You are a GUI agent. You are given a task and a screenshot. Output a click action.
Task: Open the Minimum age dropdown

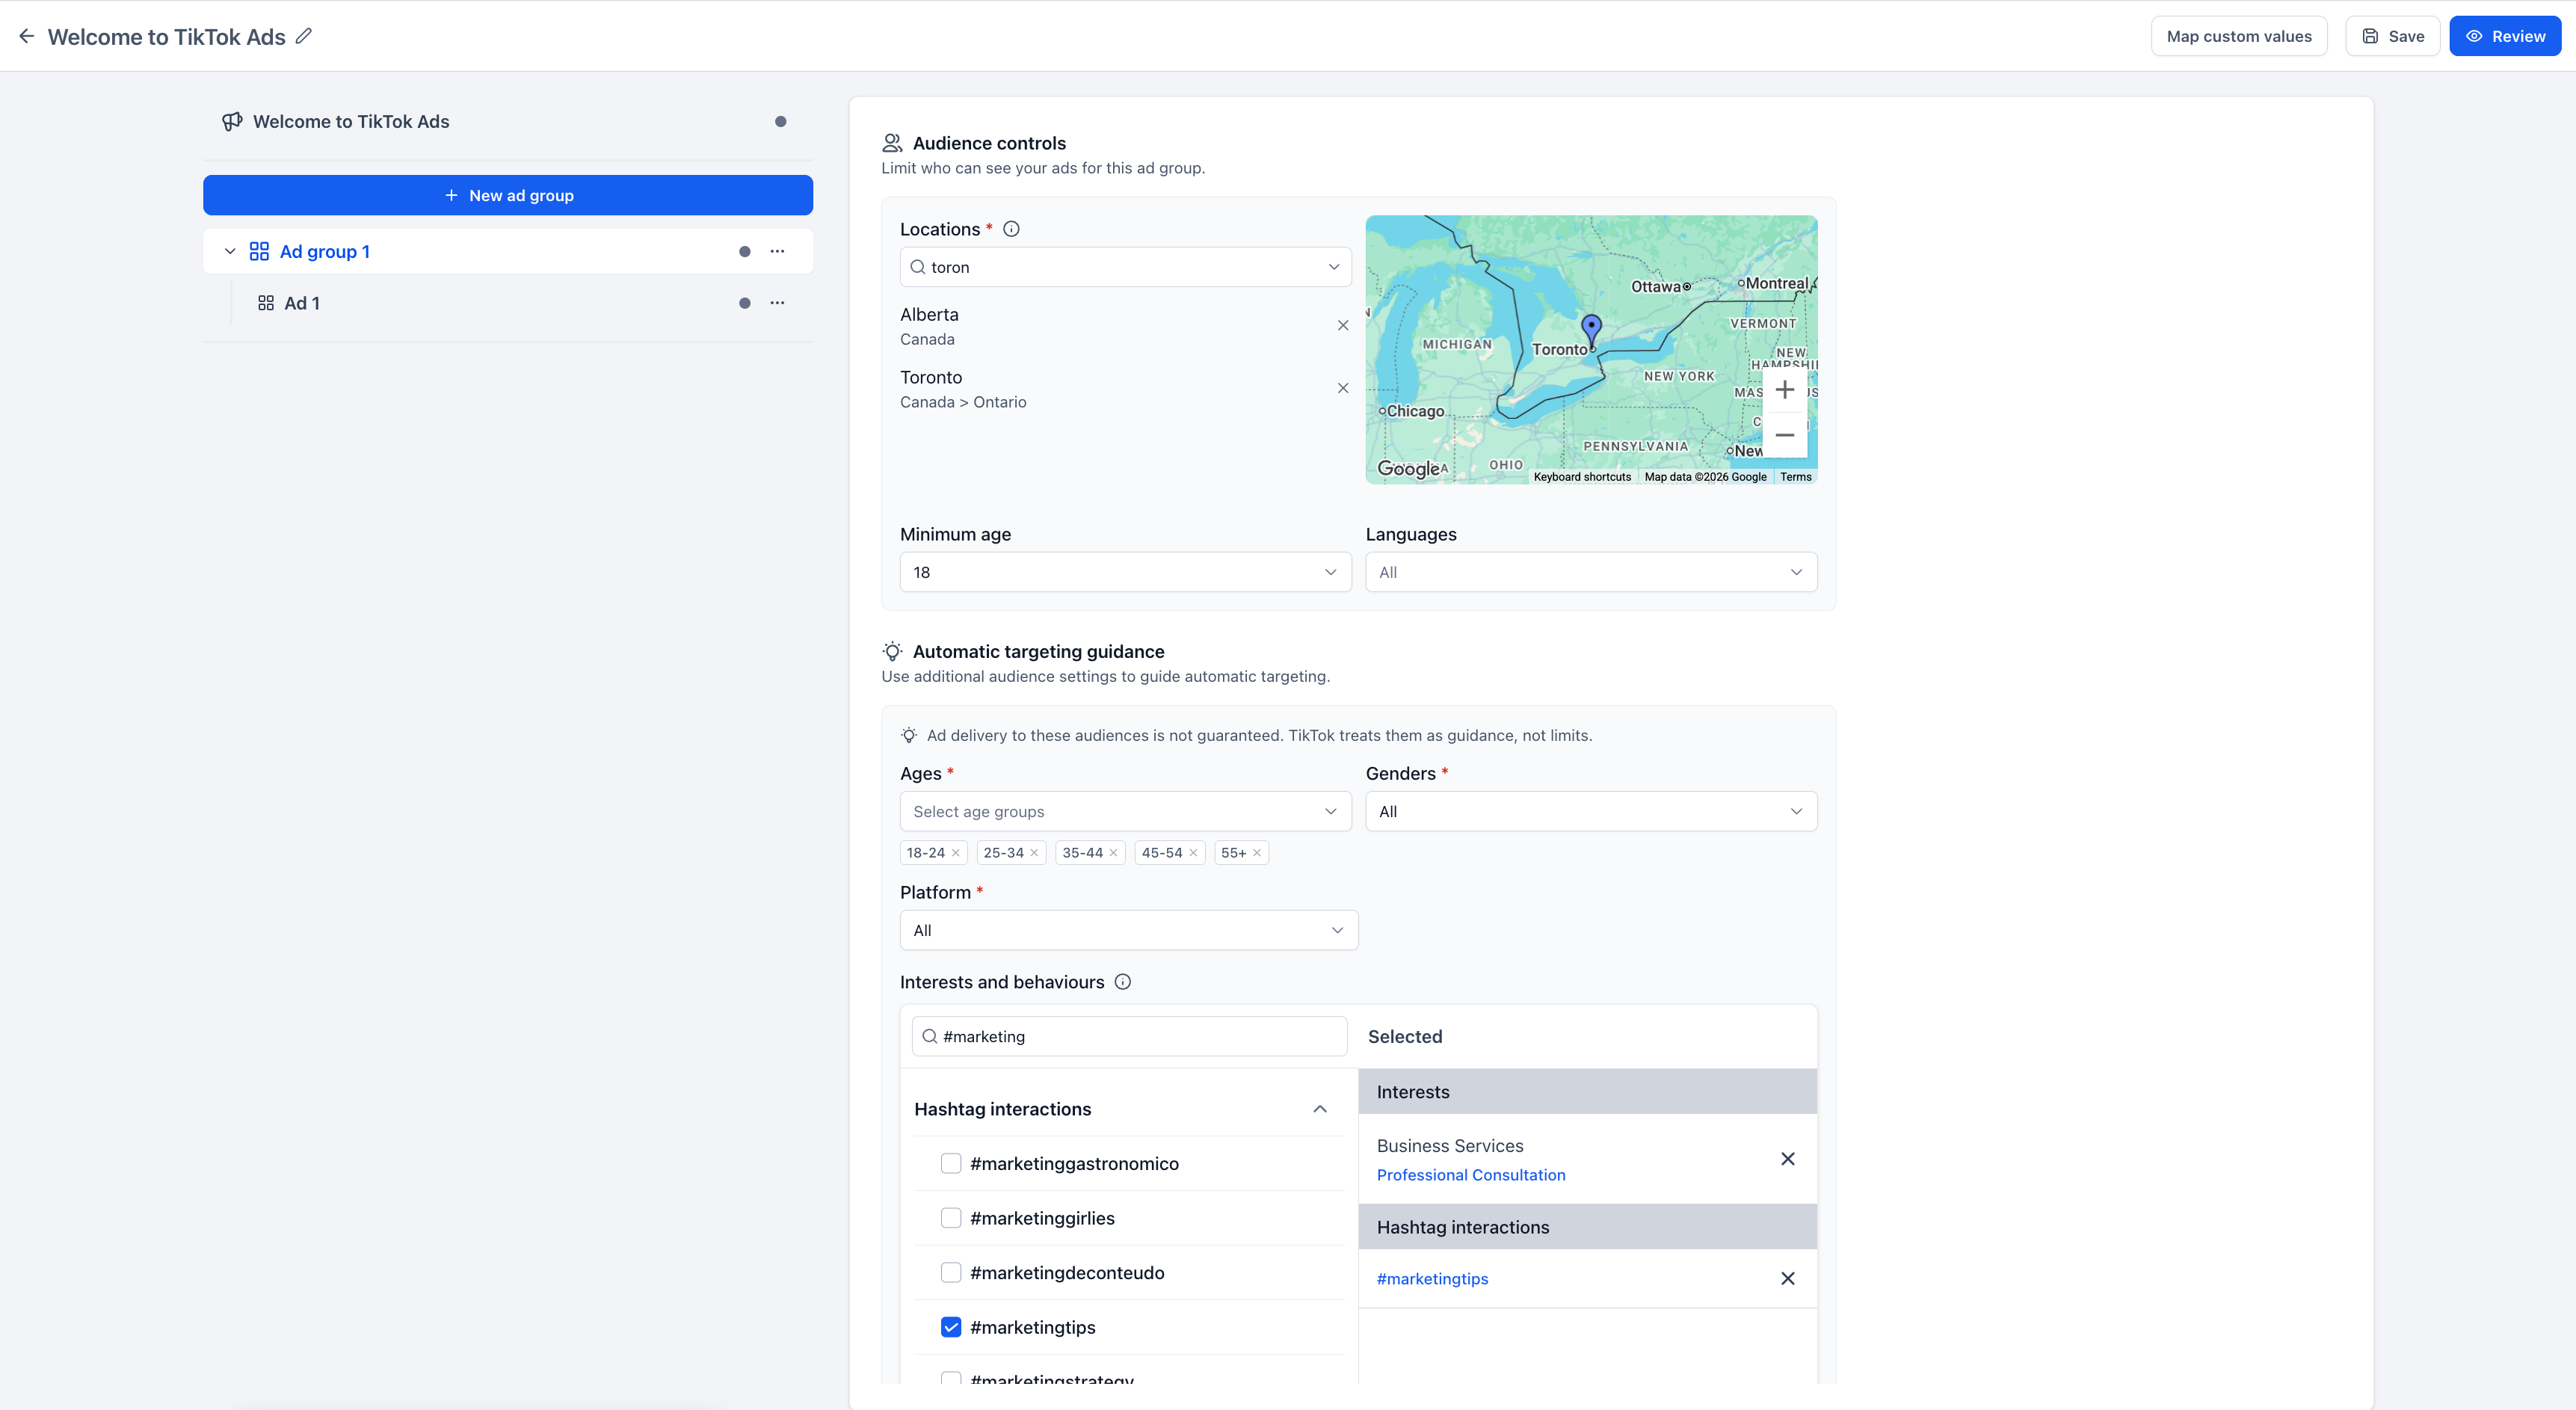1125,572
